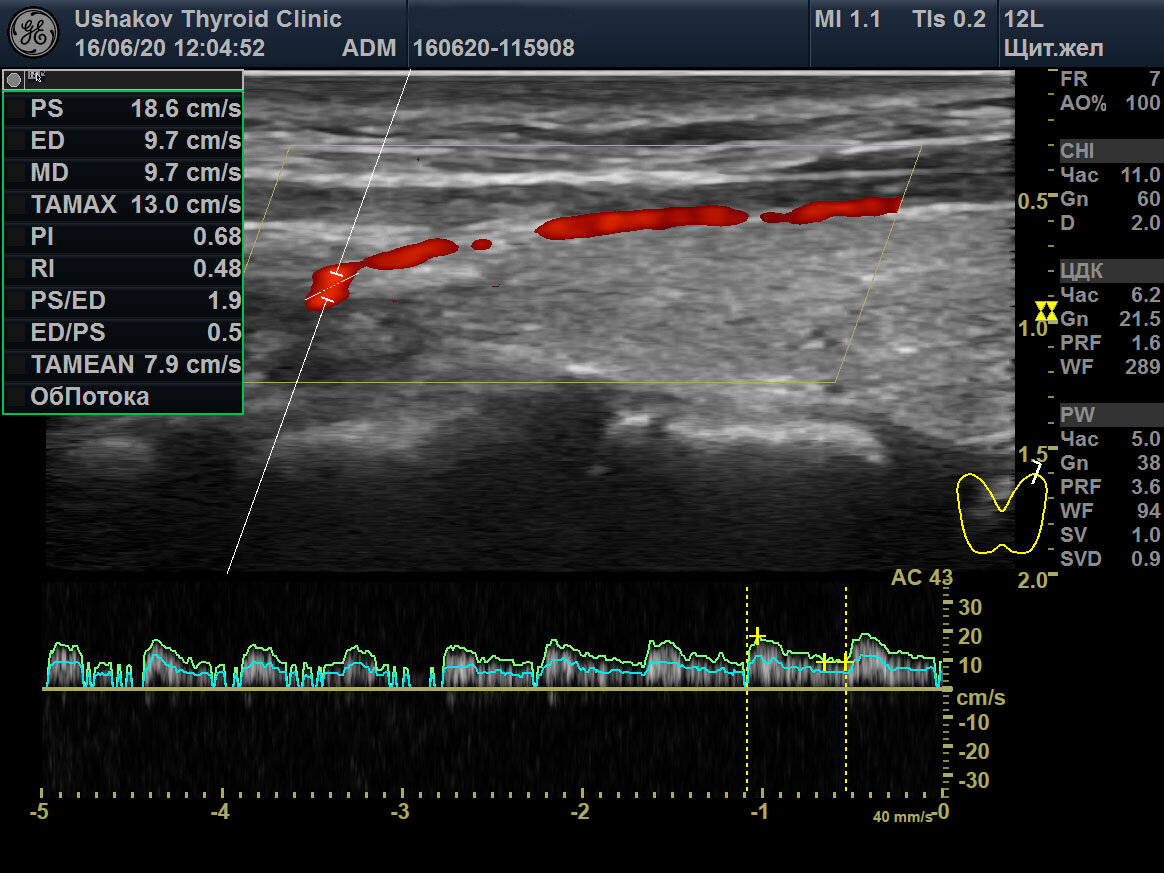Open the ЦДК parameter section header
This screenshot has height=873, width=1164.
[x=1110, y=271]
